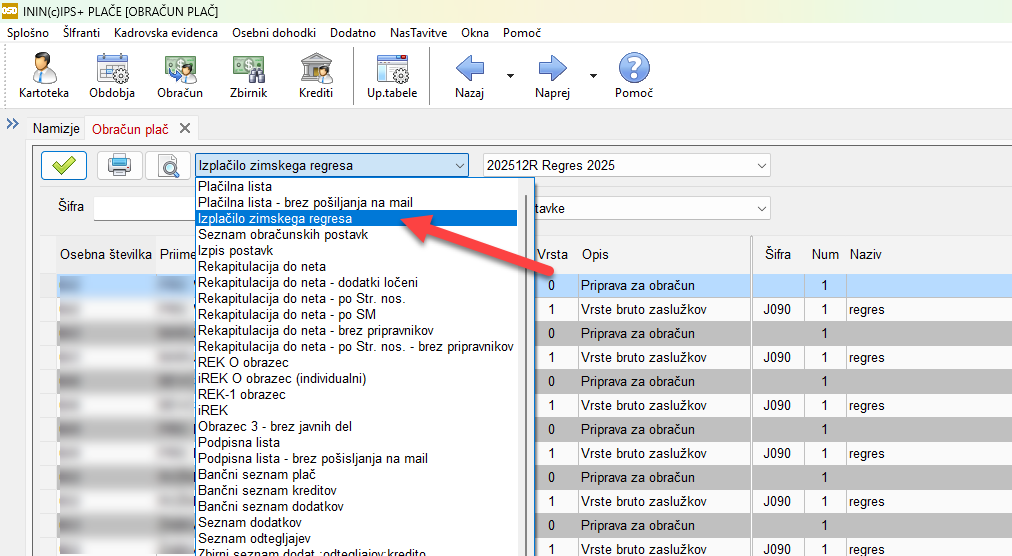The height and width of the screenshot is (556, 1012).
Task: Click the printer icon button
Action: pyautogui.click(x=119, y=165)
